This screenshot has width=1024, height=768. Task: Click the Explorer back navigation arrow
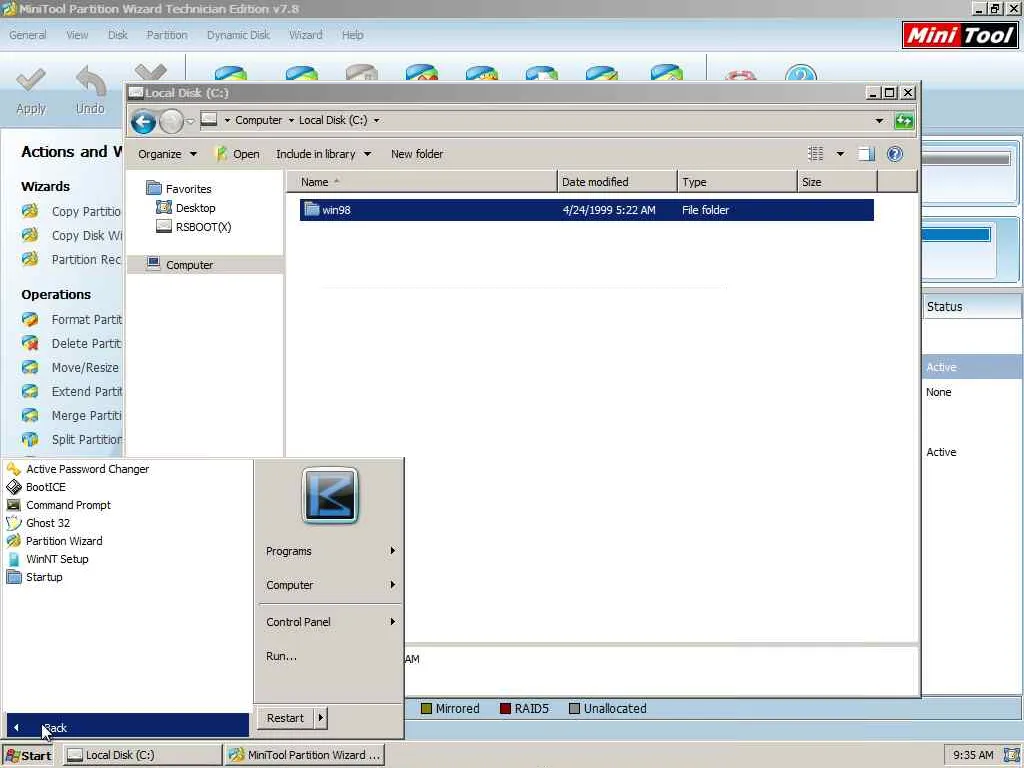coord(143,121)
